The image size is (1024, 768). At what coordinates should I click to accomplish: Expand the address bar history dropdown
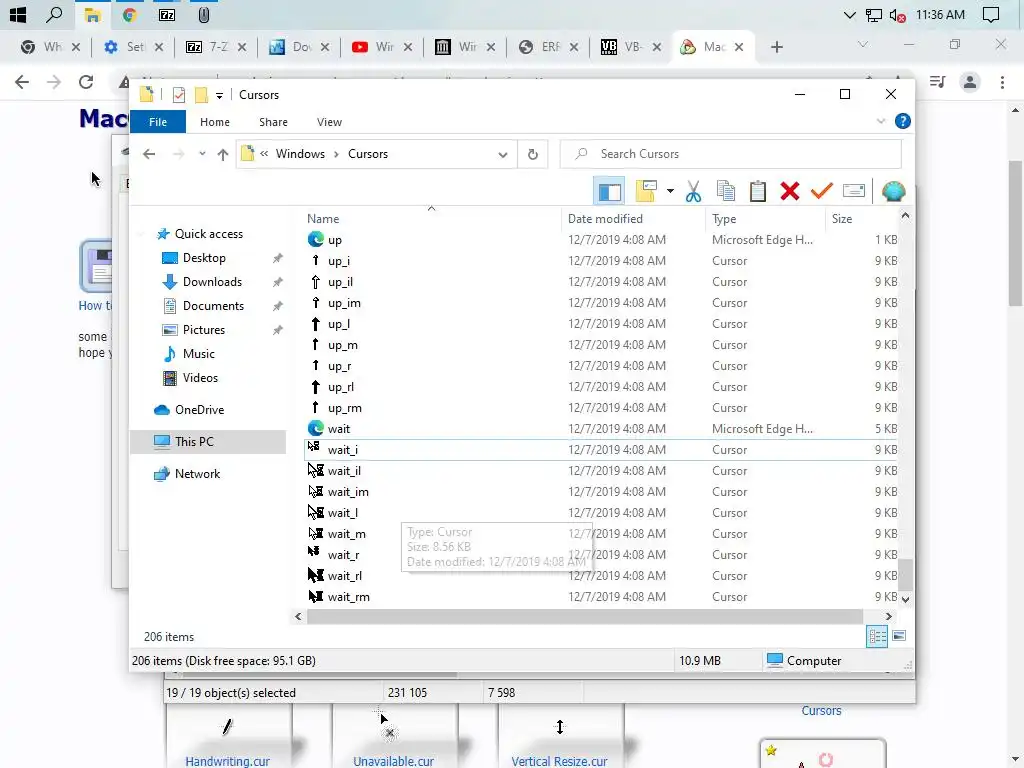(x=502, y=155)
